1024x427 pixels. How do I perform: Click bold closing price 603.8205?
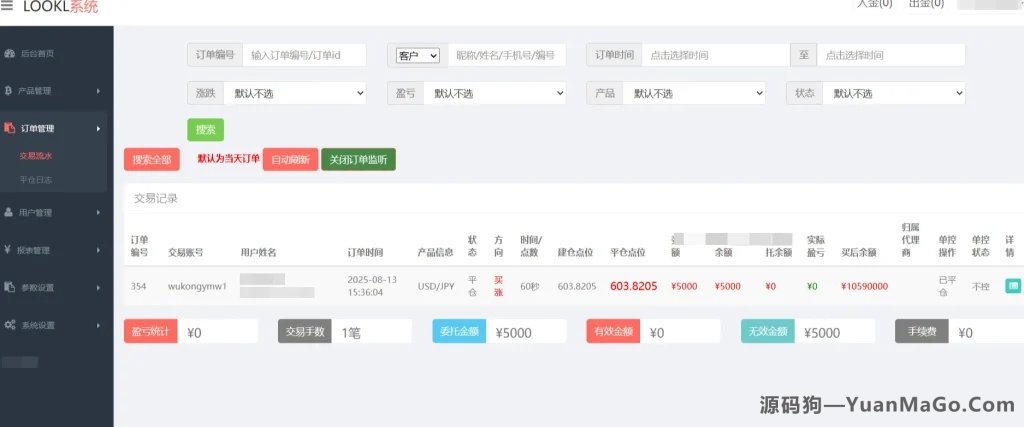pyautogui.click(x=633, y=286)
